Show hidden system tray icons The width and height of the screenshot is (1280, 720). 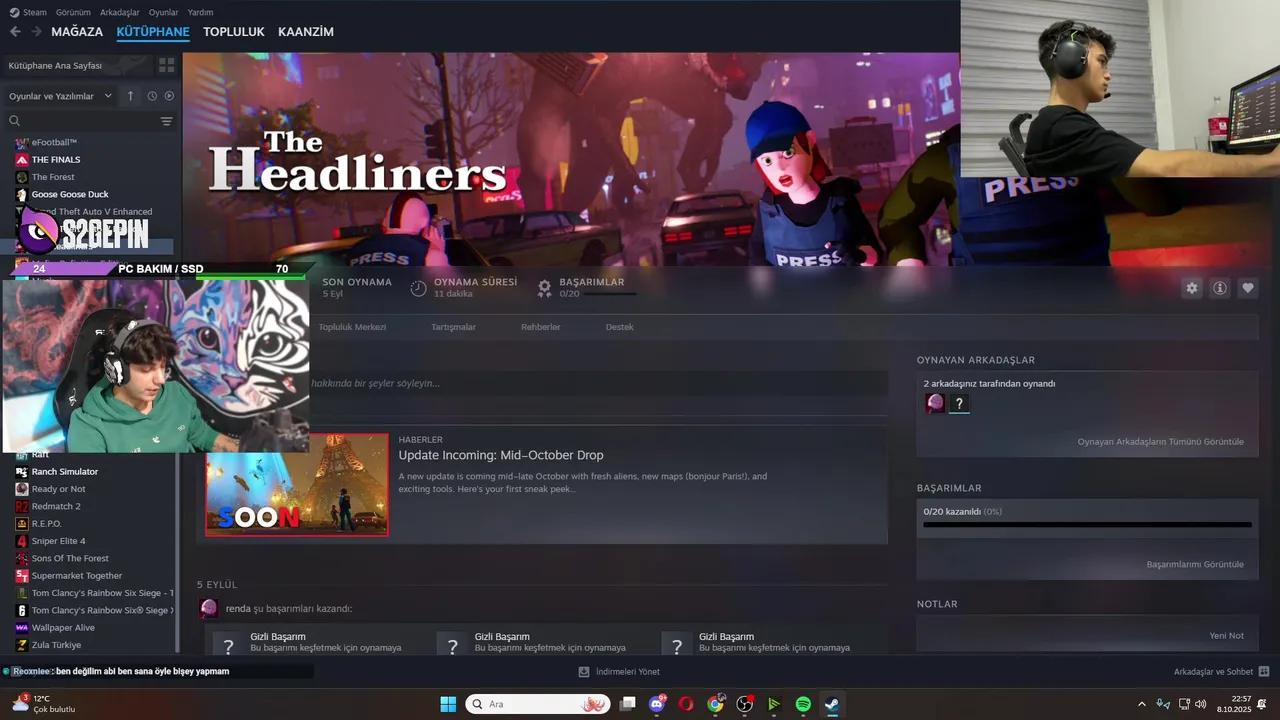coord(1142,704)
